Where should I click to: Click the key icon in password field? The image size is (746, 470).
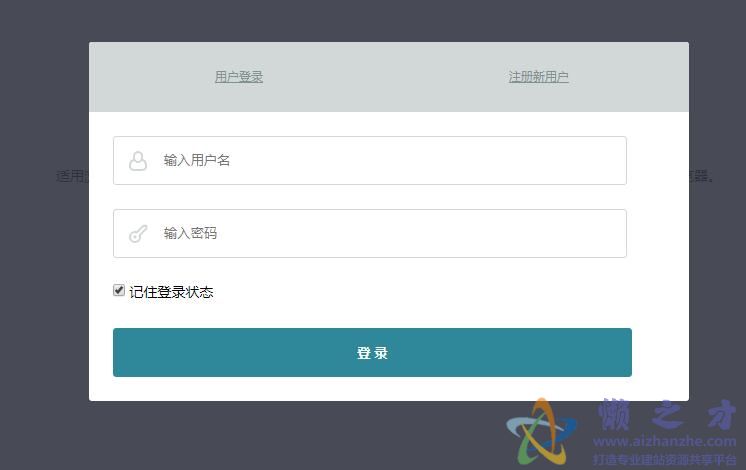[138, 234]
